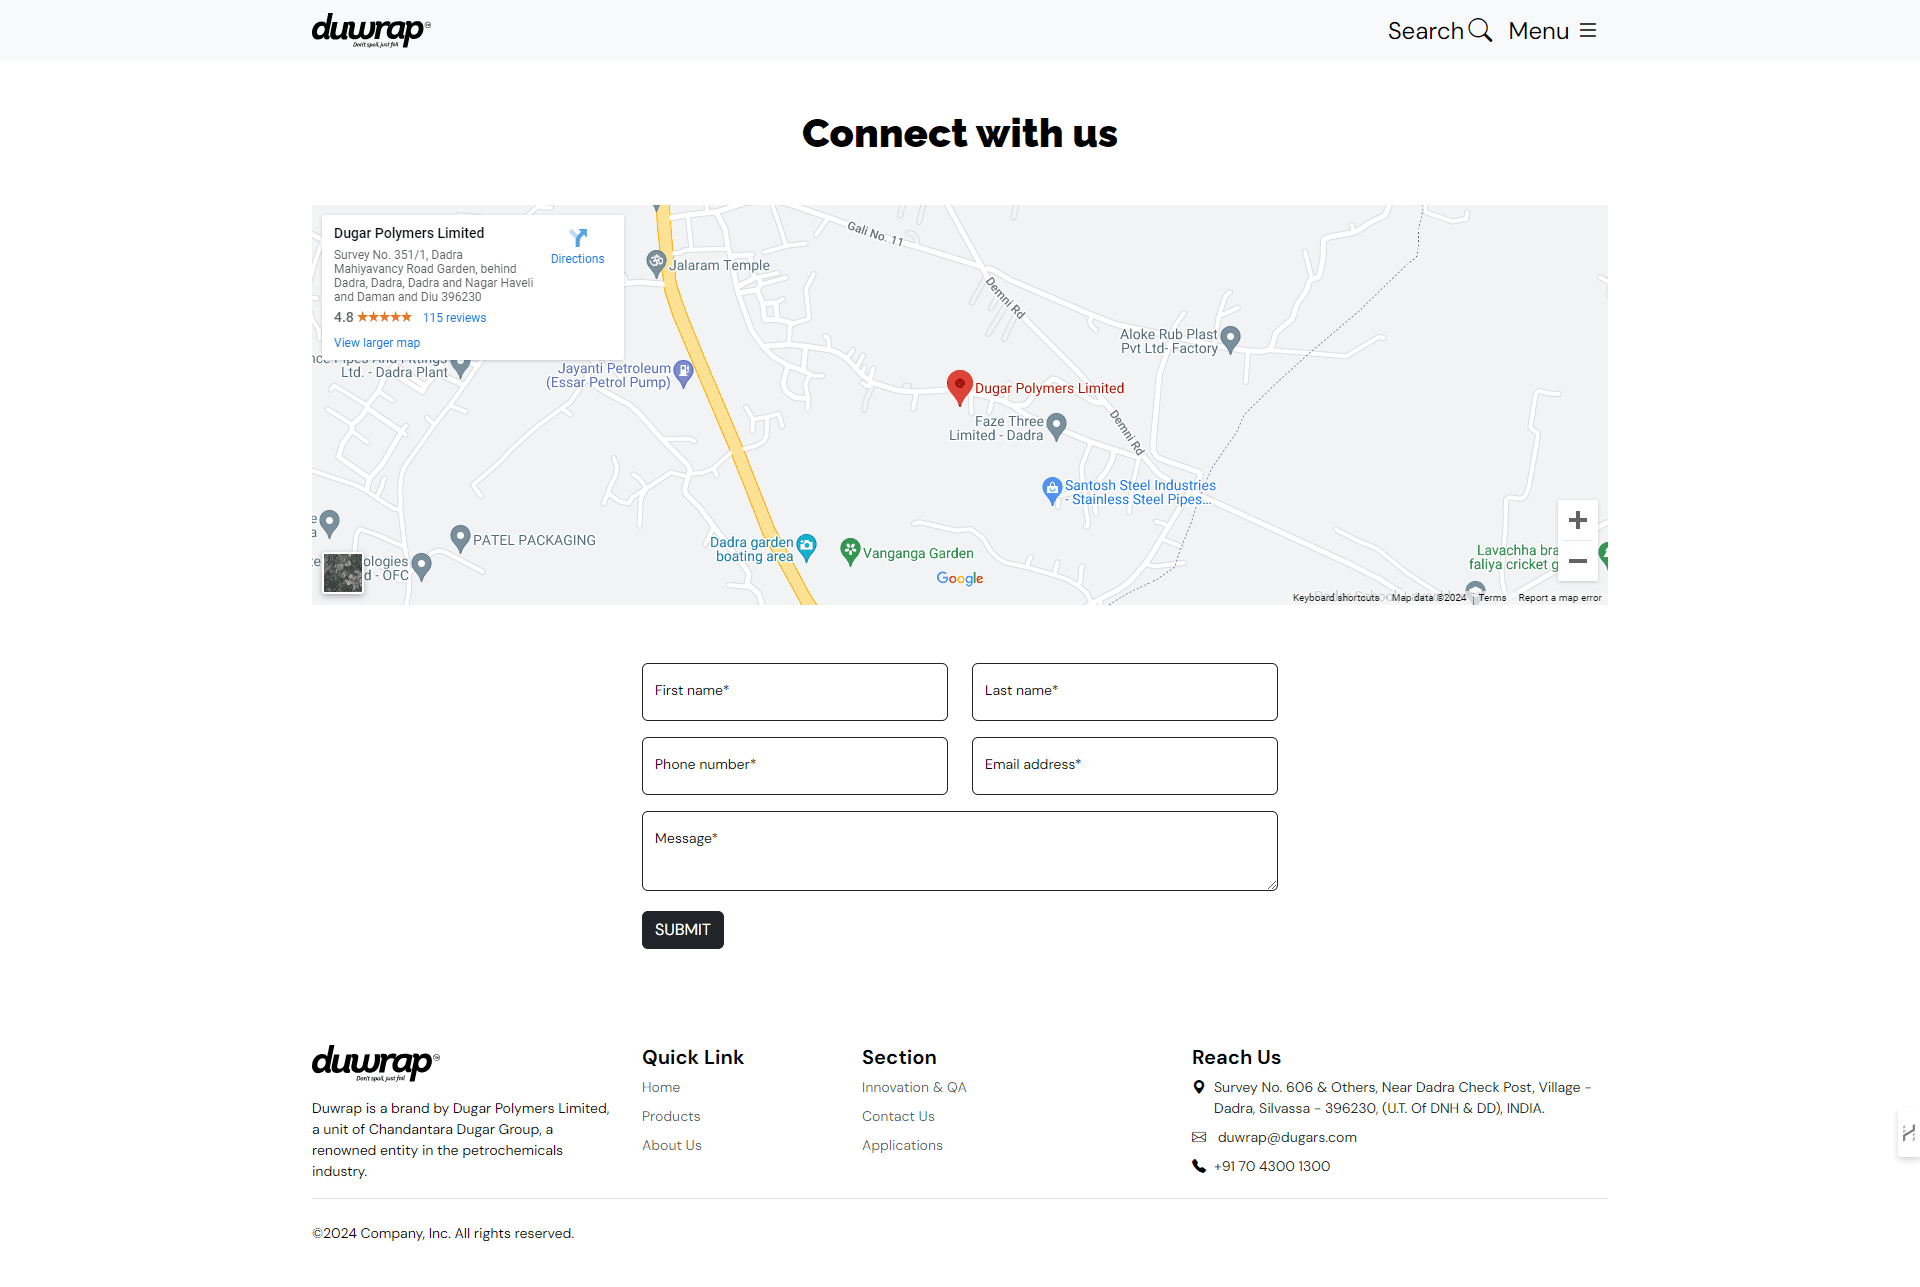This screenshot has width=1920, height=1287.
Task: Click the Directions arrow icon
Action: click(578, 238)
